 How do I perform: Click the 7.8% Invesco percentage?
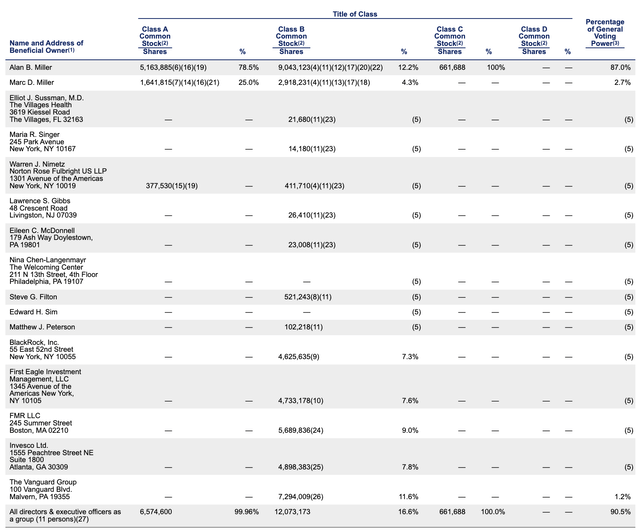[x=410, y=467]
